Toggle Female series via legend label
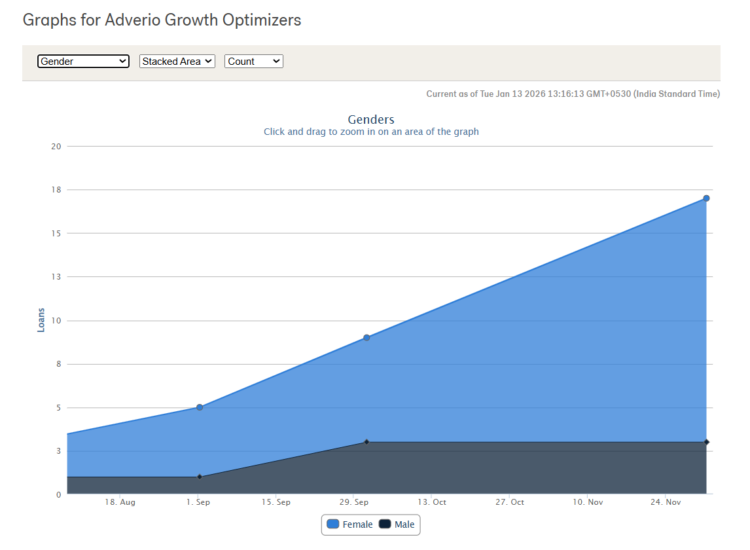 point(357,524)
